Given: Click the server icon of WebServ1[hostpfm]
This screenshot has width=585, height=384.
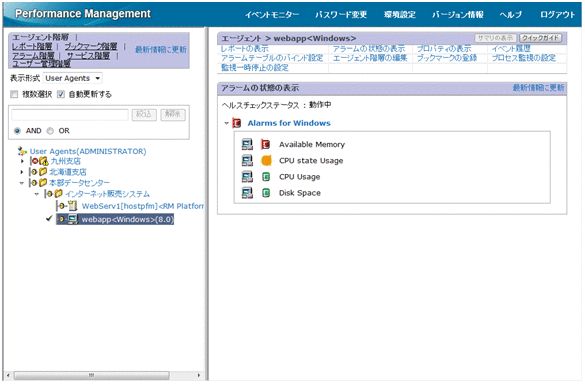Looking at the screenshot, I should coord(72,206).
